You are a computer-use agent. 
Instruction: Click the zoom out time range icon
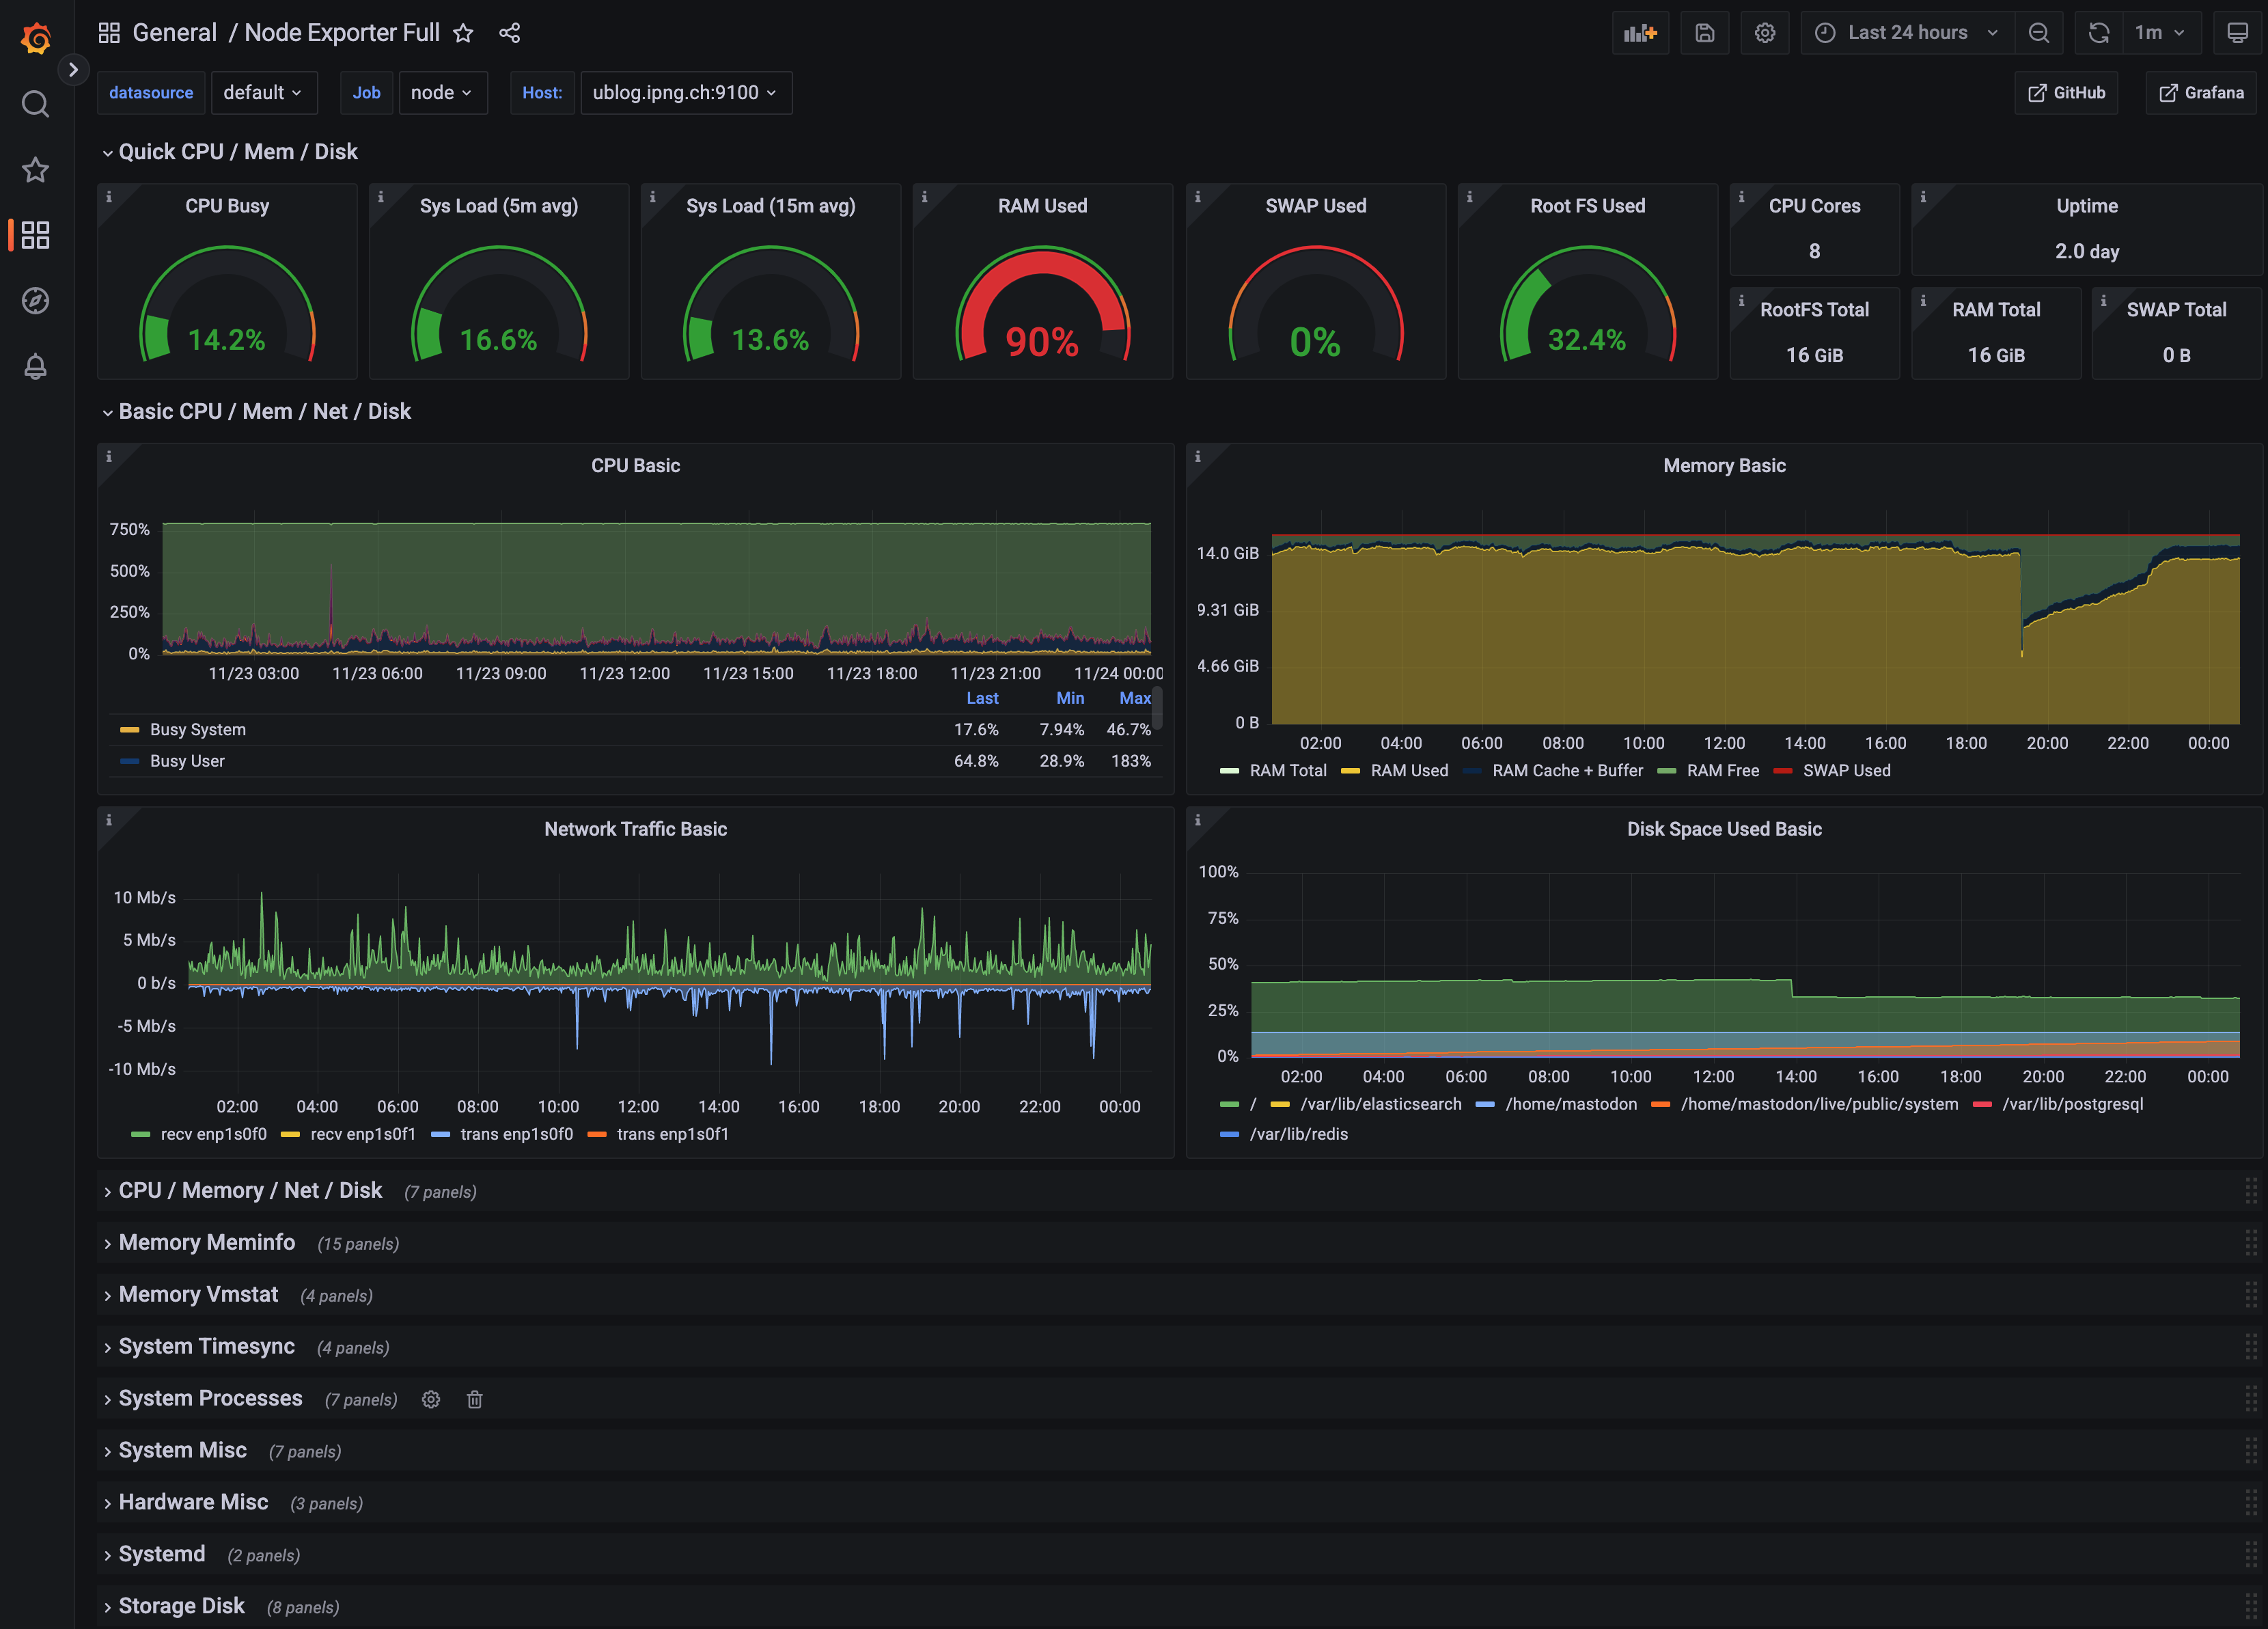(x=2039, y=33)
